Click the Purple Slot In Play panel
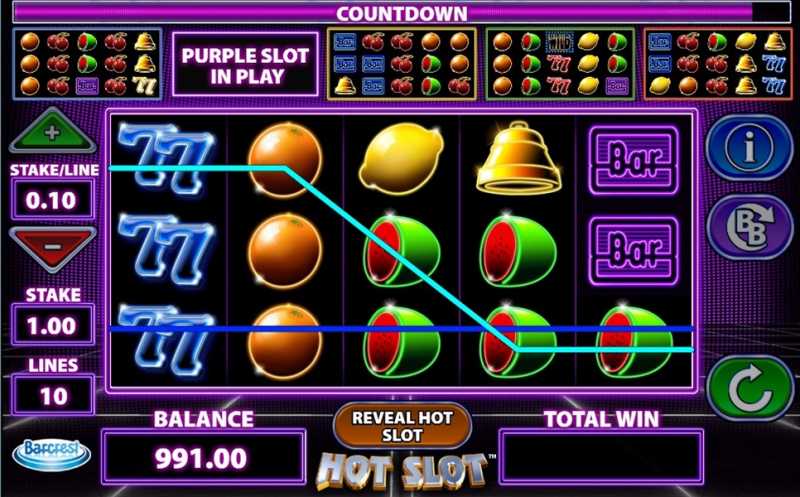Viewport: 800px width, 497px height. tap(245, 65)
